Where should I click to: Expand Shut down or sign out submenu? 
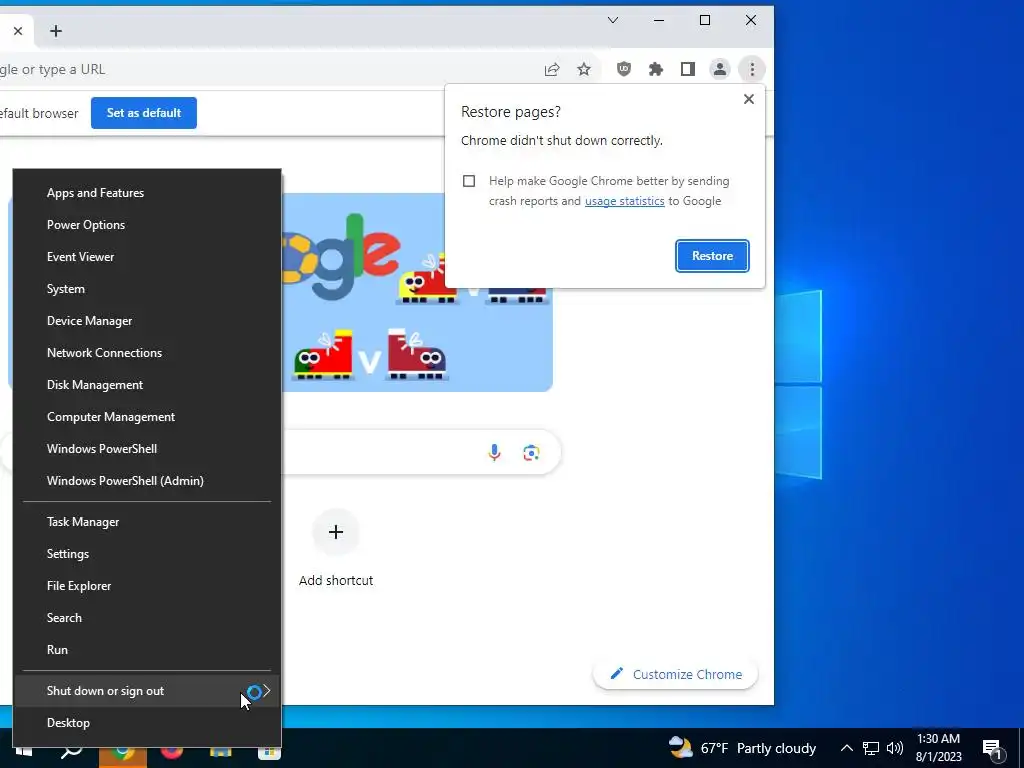[x=147, y=691]
